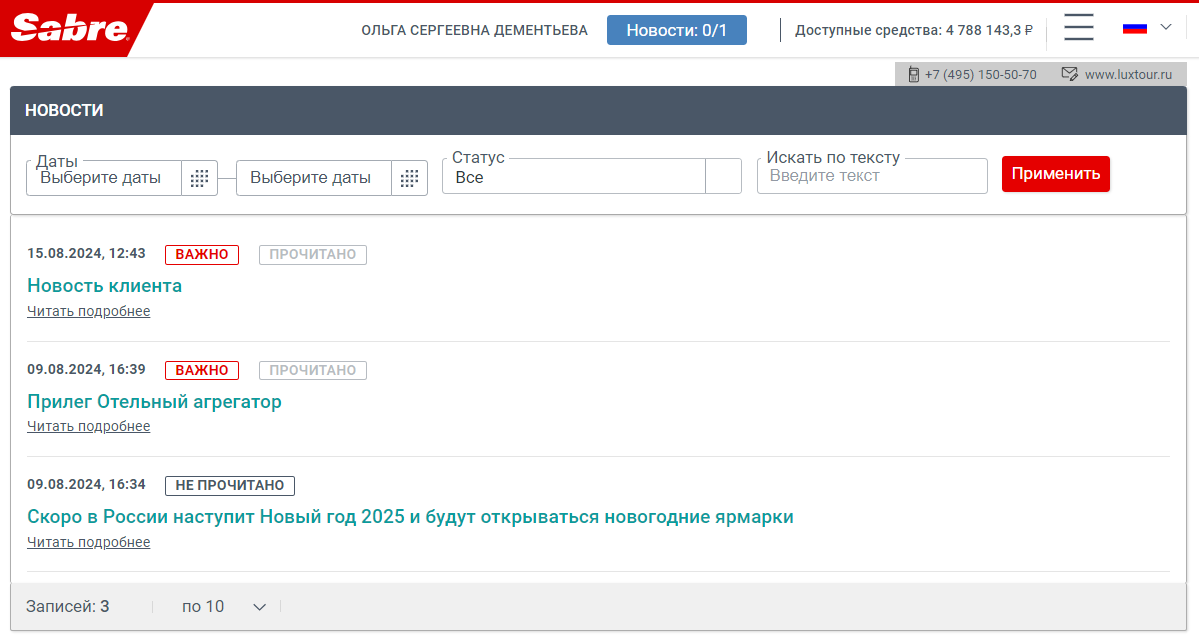Click the Russian flag language icon
This screenshot has height=644, width=1199.
(x=1134, y=28)
